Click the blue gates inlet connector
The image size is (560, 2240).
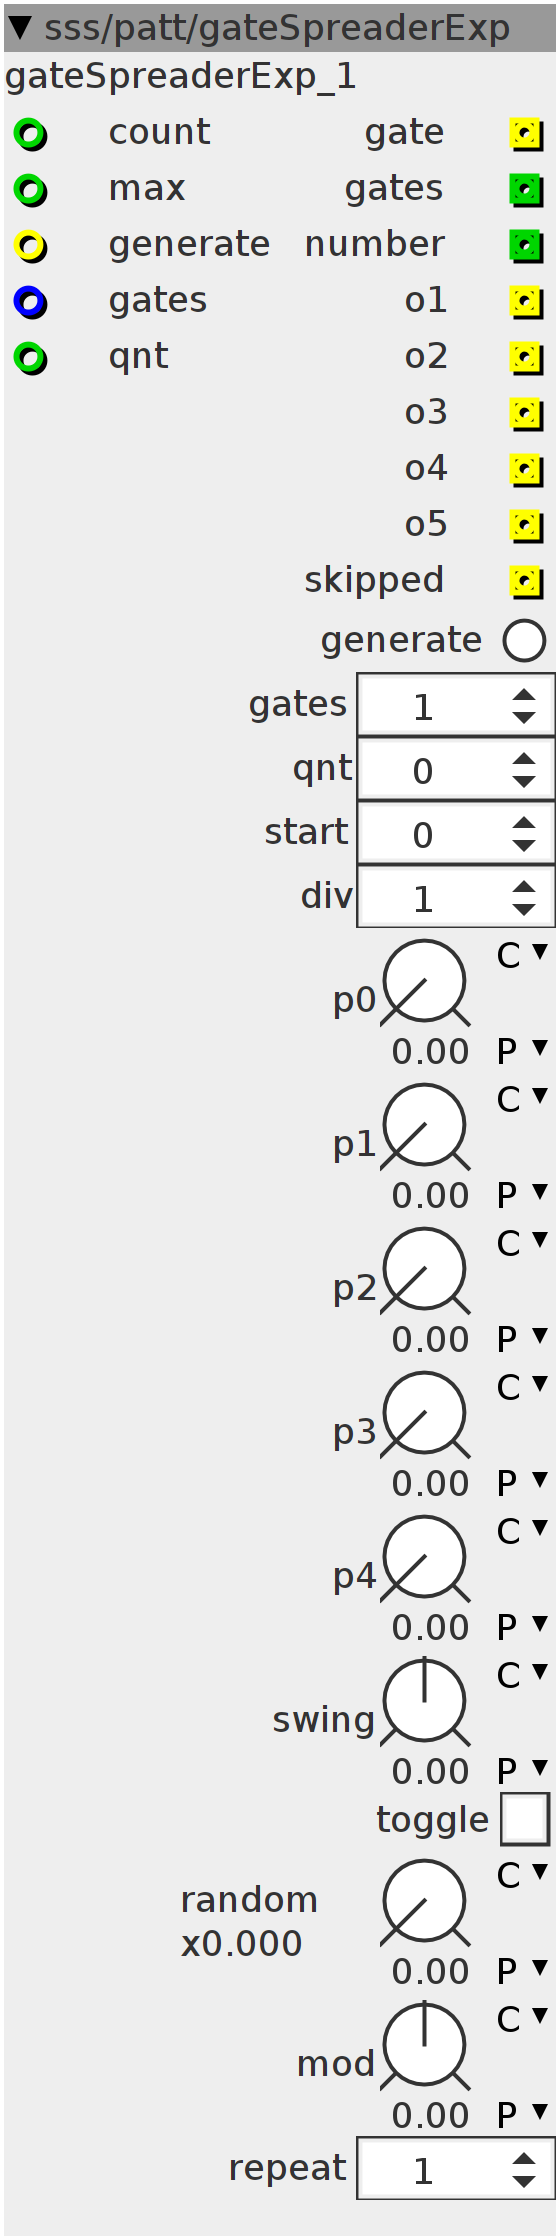pos(30,301)
